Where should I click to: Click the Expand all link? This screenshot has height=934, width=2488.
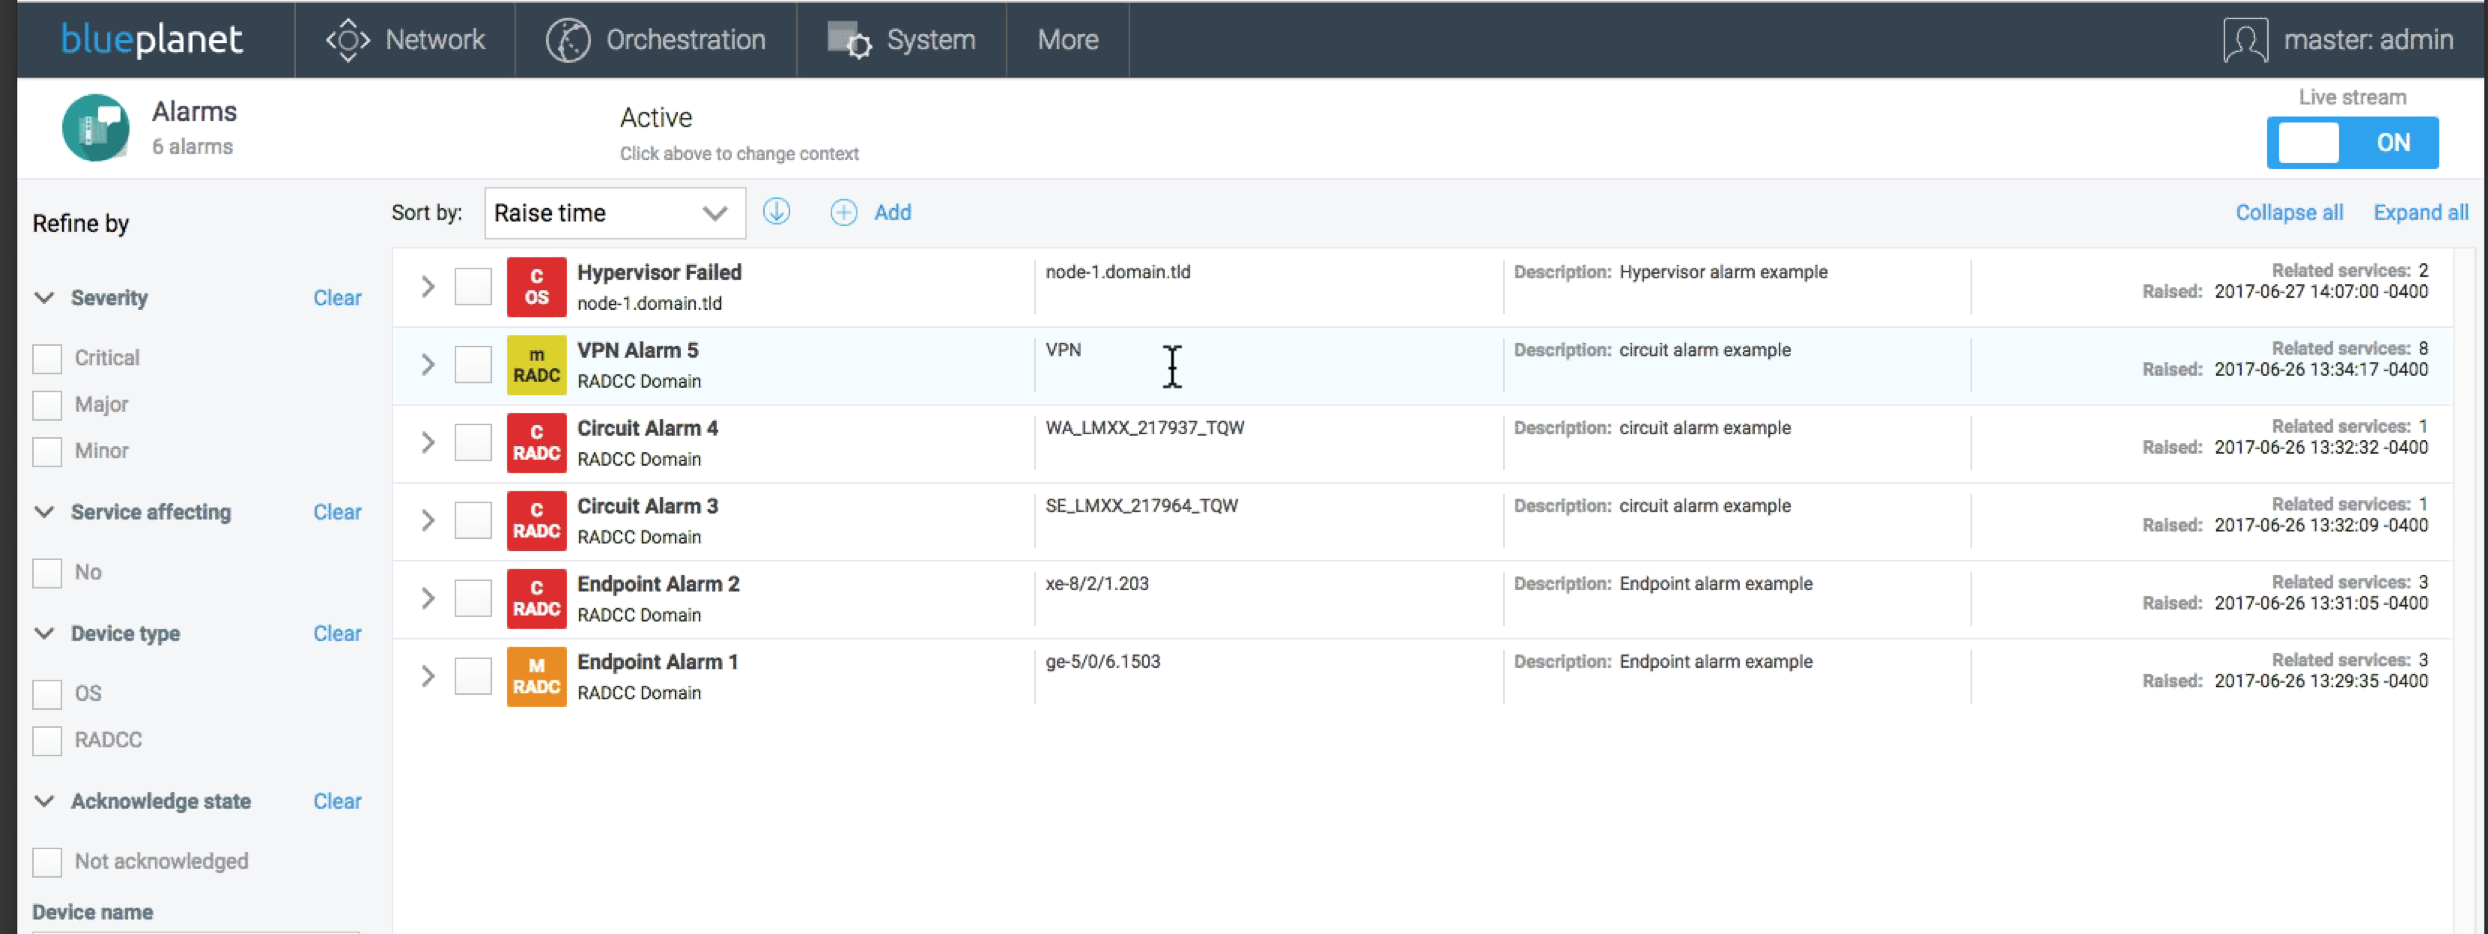coord(2420,212)
